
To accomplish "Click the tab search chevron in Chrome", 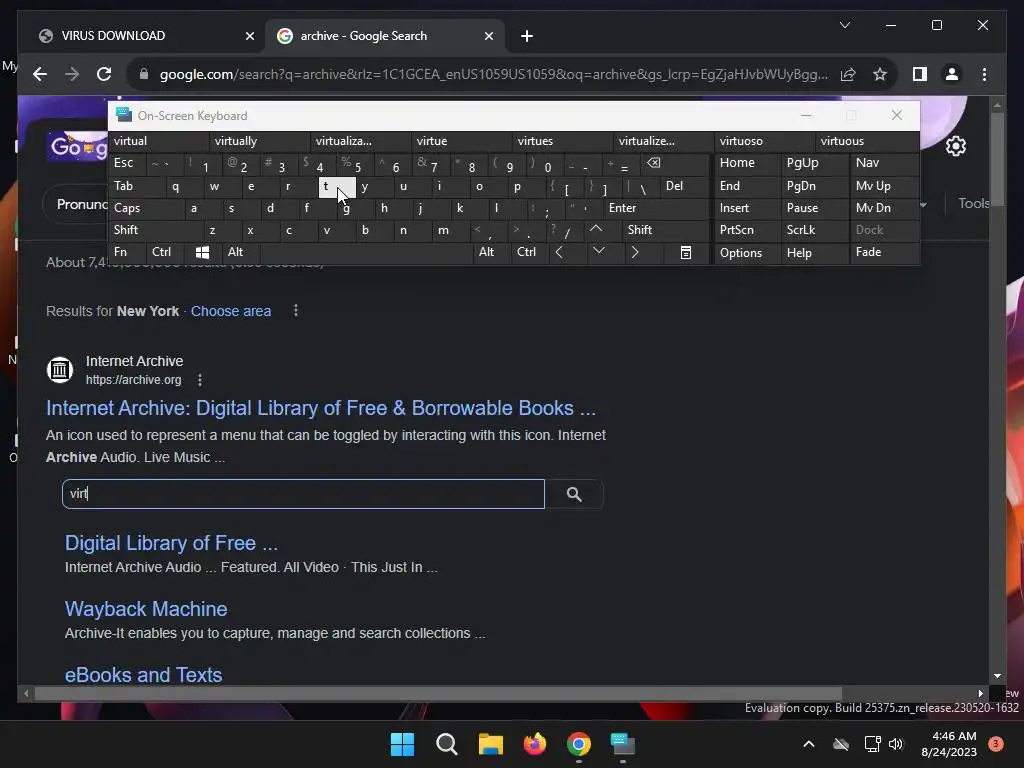I will click(844, 25).
